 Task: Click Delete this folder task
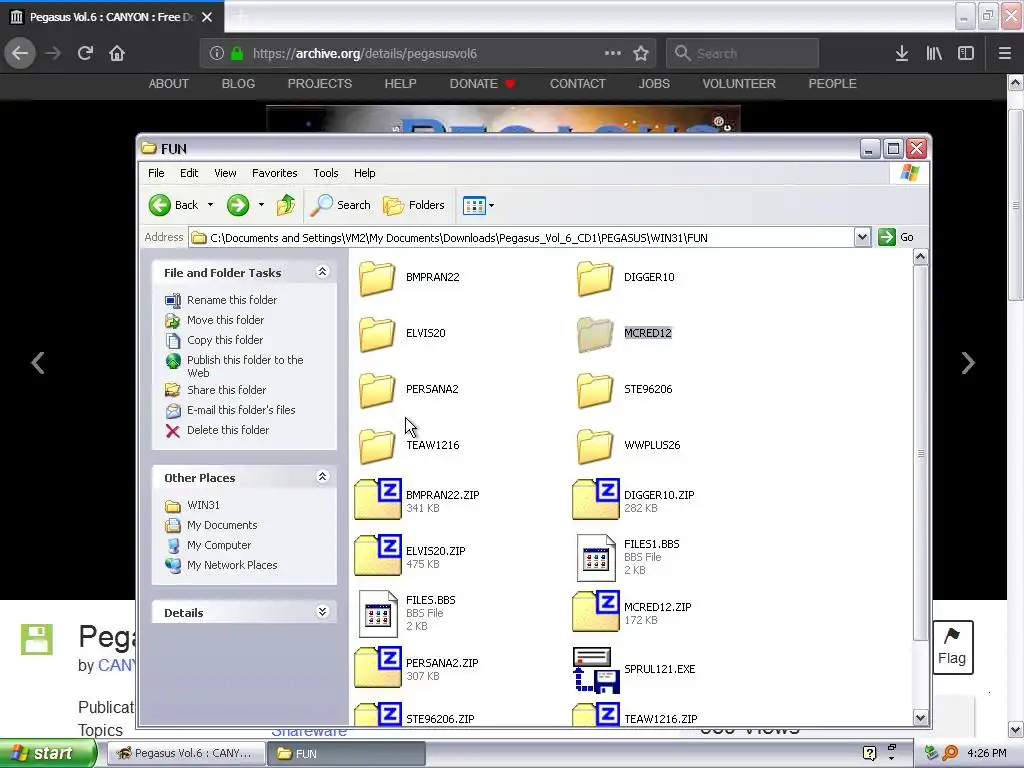pyautogui.click(x=227, y=430)
